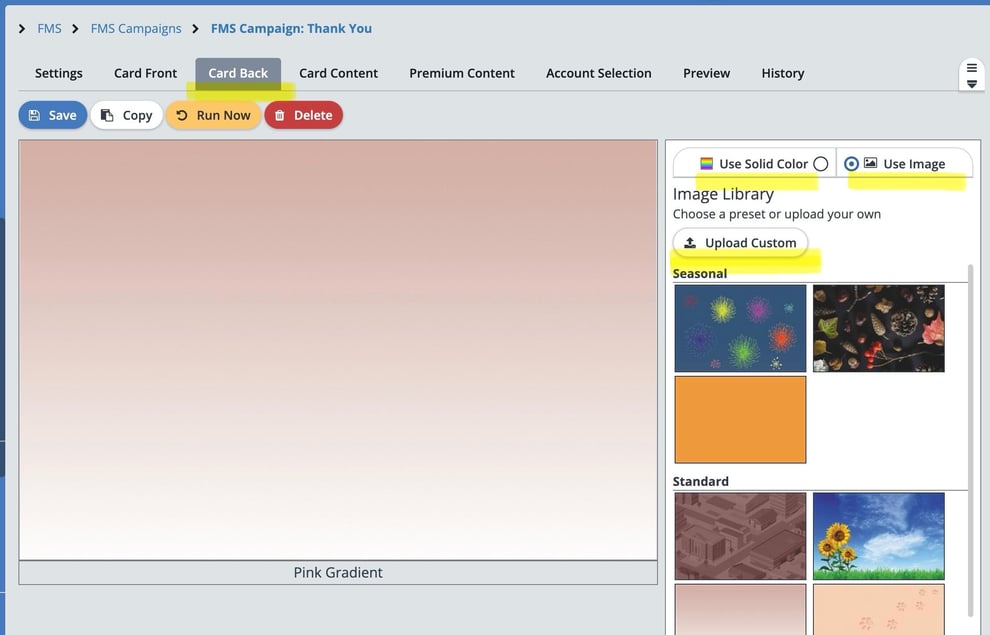990x635 pixels.
Task: Navigate to FMS Campaigns breadcrumb
Action: click(x=136, y=28)
